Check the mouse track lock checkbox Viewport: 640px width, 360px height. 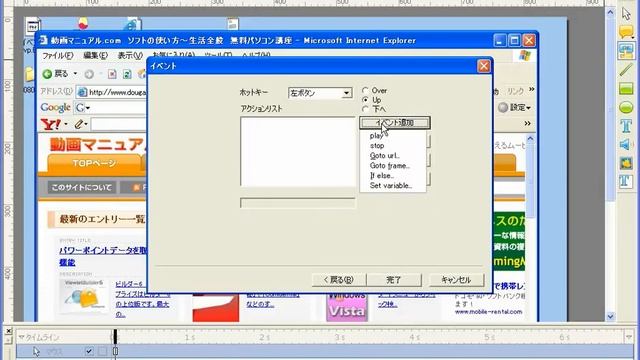pos(102,351)
